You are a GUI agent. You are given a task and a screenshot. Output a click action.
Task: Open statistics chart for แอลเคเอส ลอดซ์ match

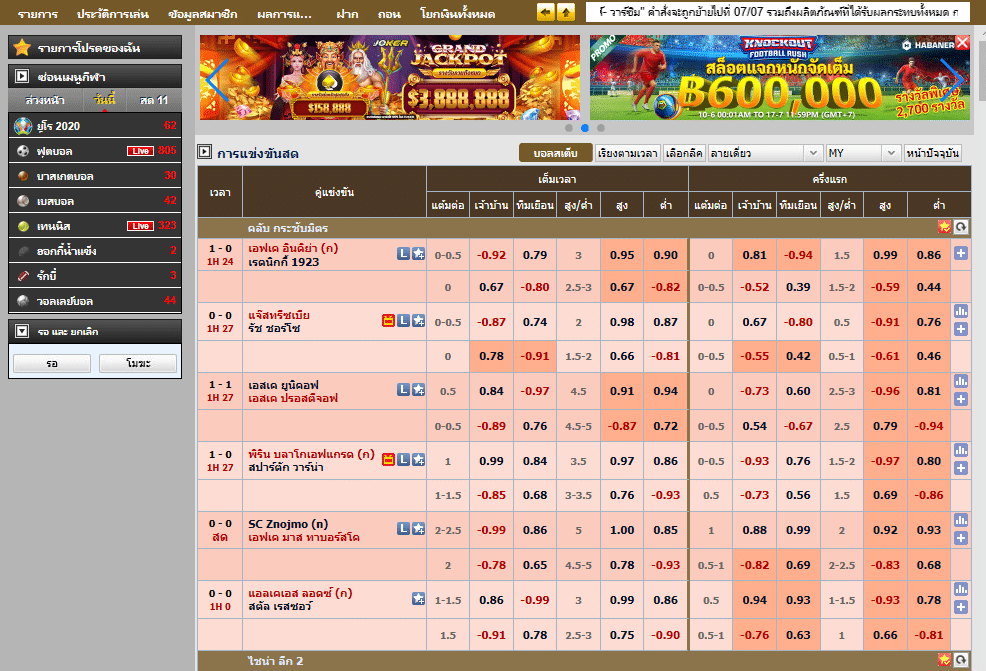[x=961, y=589]
